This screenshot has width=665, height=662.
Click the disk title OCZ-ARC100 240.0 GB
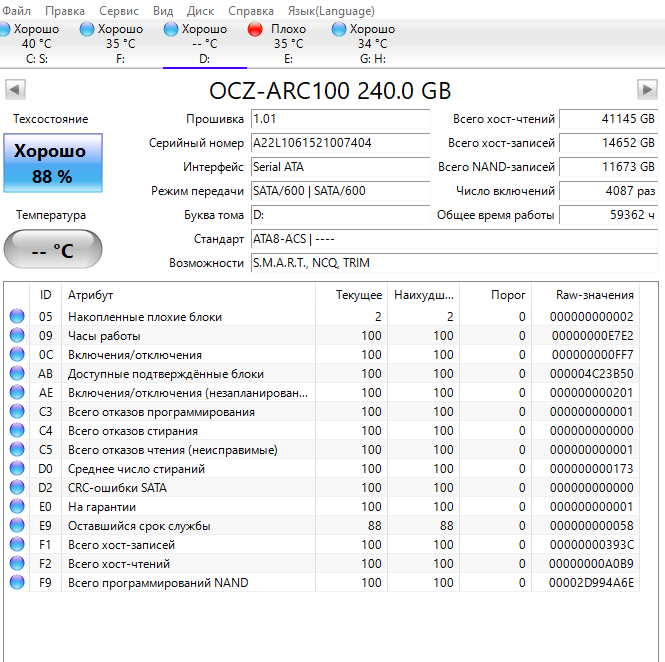click(x=330, y=91)
